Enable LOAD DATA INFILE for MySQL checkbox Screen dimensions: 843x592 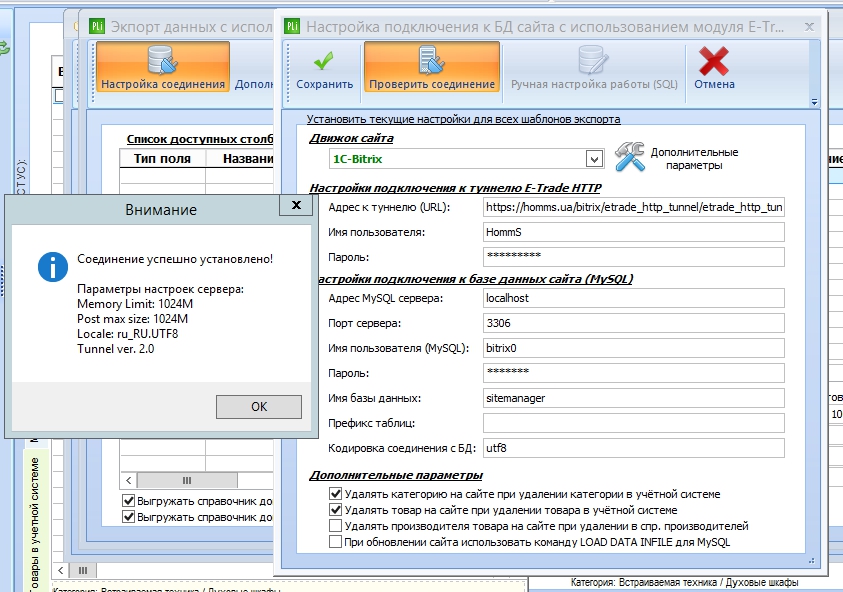[335, 541]
